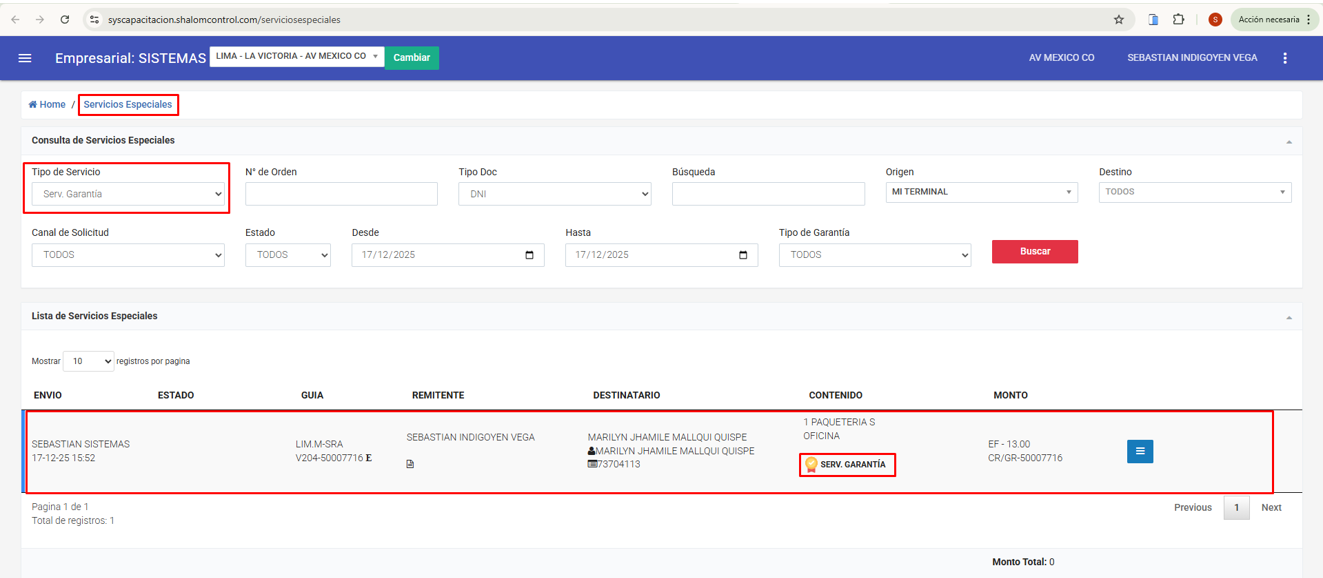Select the Estado filter dropdown
The image size is (1323, 578).
tap(287, 255)
